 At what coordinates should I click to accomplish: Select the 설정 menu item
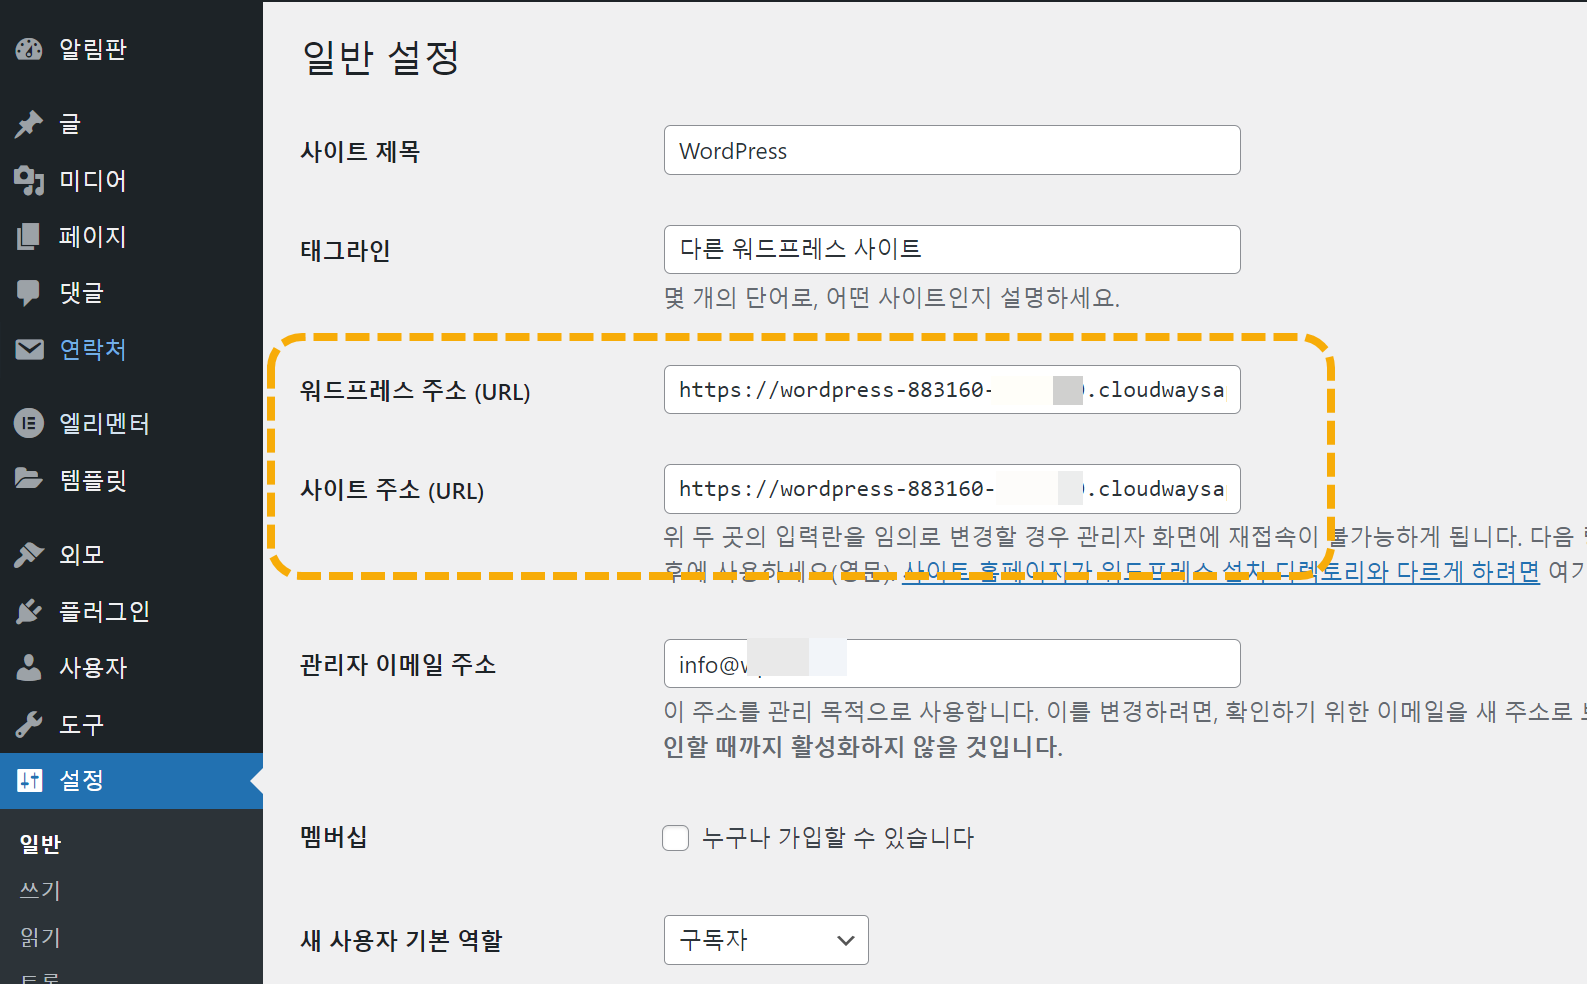131,780
